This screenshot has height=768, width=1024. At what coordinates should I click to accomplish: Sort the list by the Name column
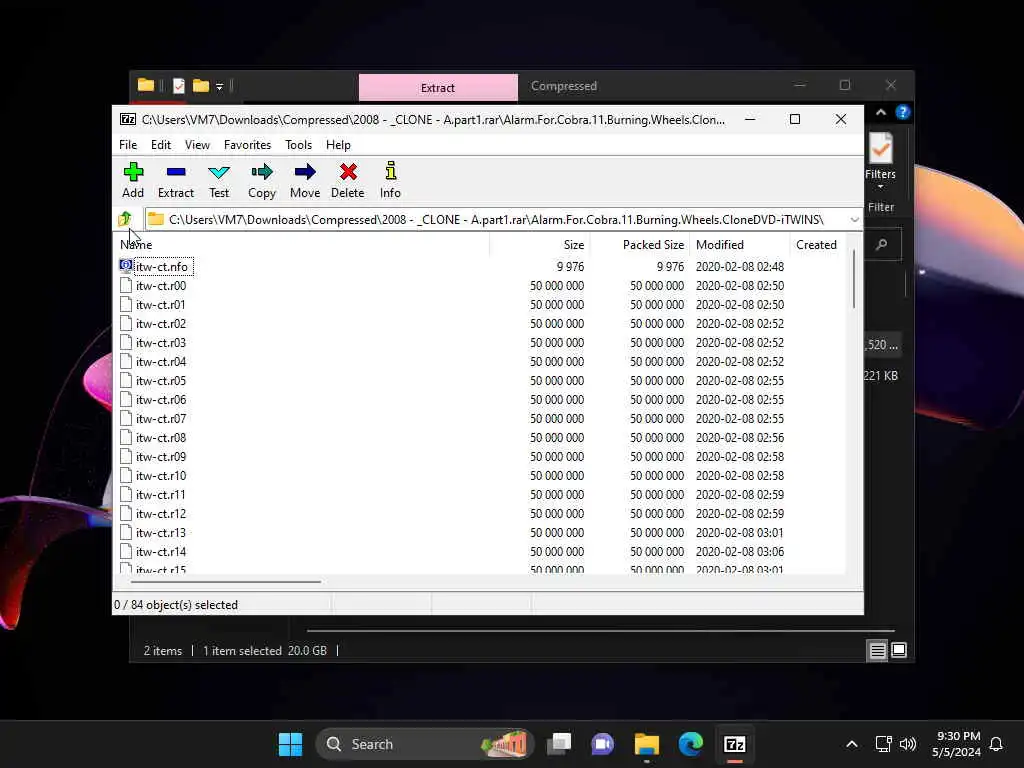(303, 244)
